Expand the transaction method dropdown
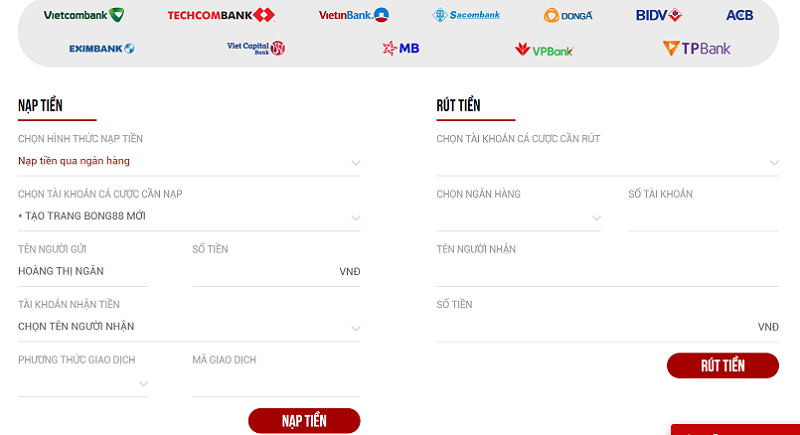This screenshot has width=800, height=435. pos(83,383)
